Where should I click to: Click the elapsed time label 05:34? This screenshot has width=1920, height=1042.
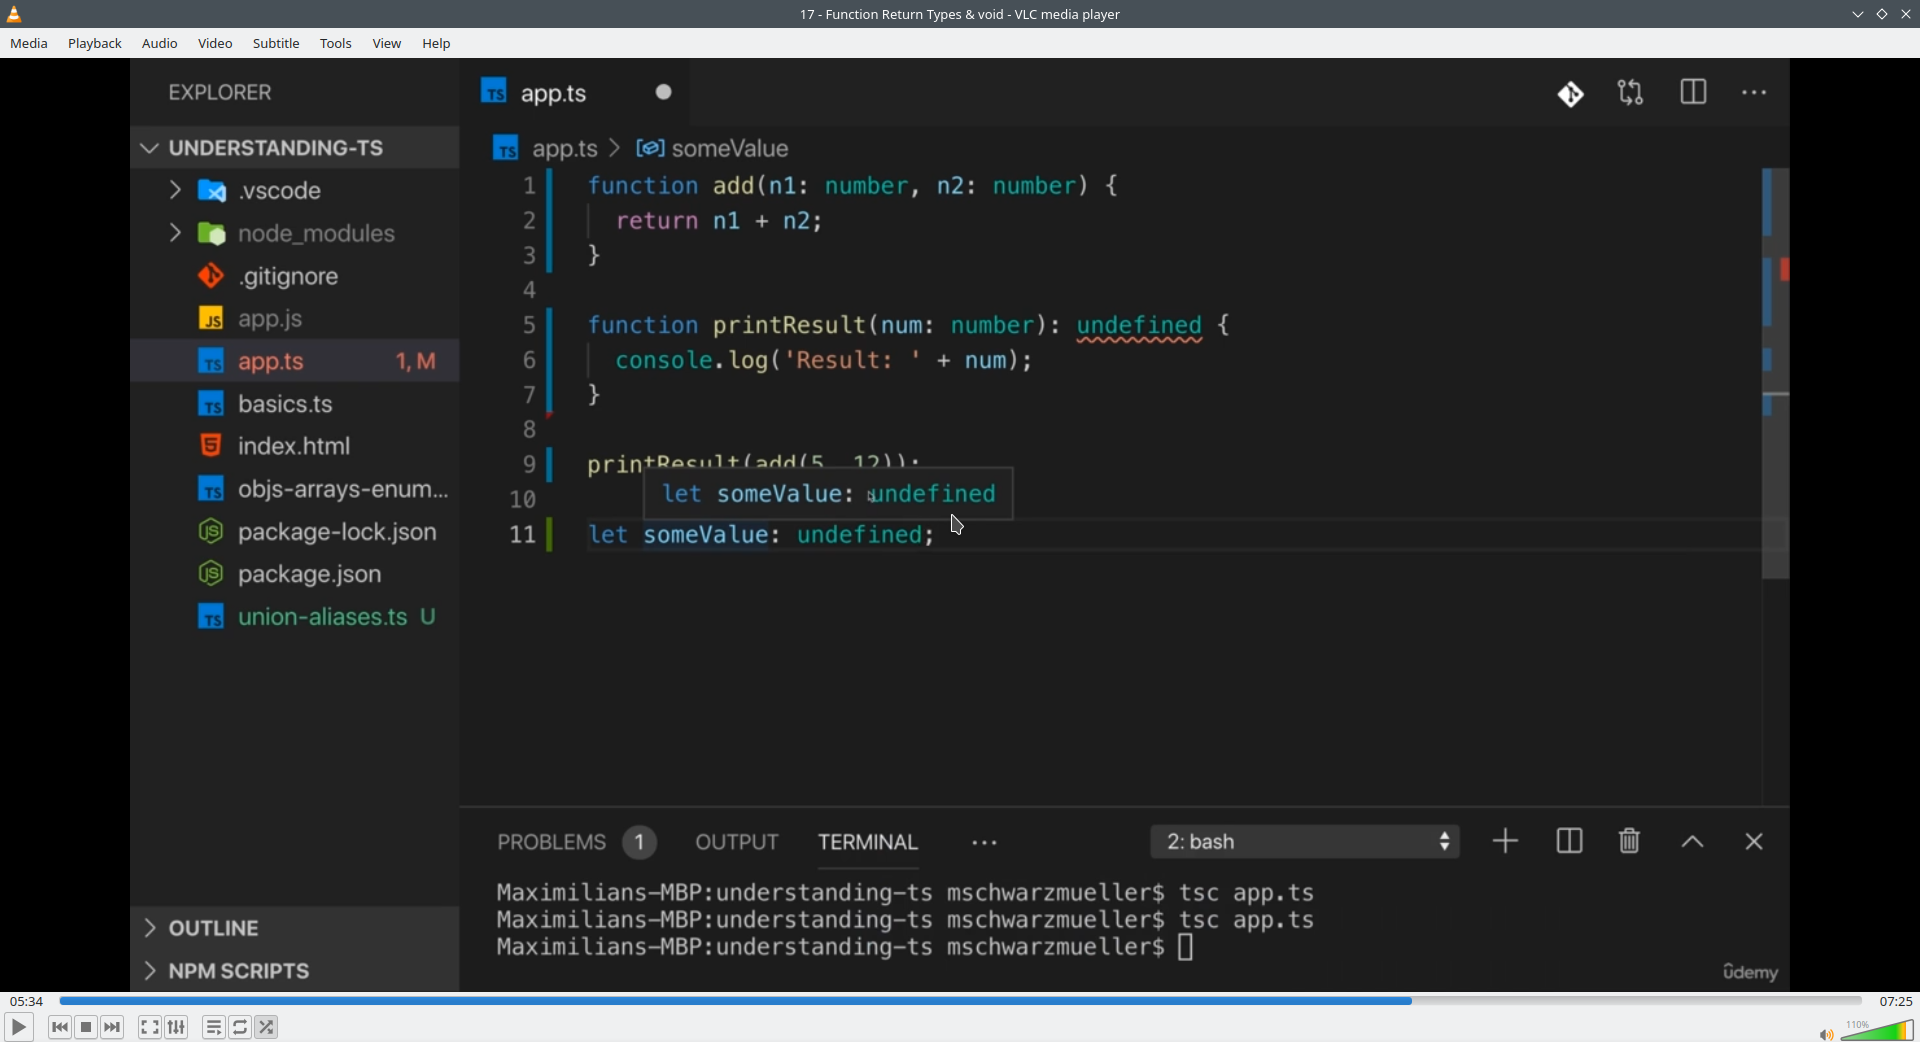tap(26, 1001)
